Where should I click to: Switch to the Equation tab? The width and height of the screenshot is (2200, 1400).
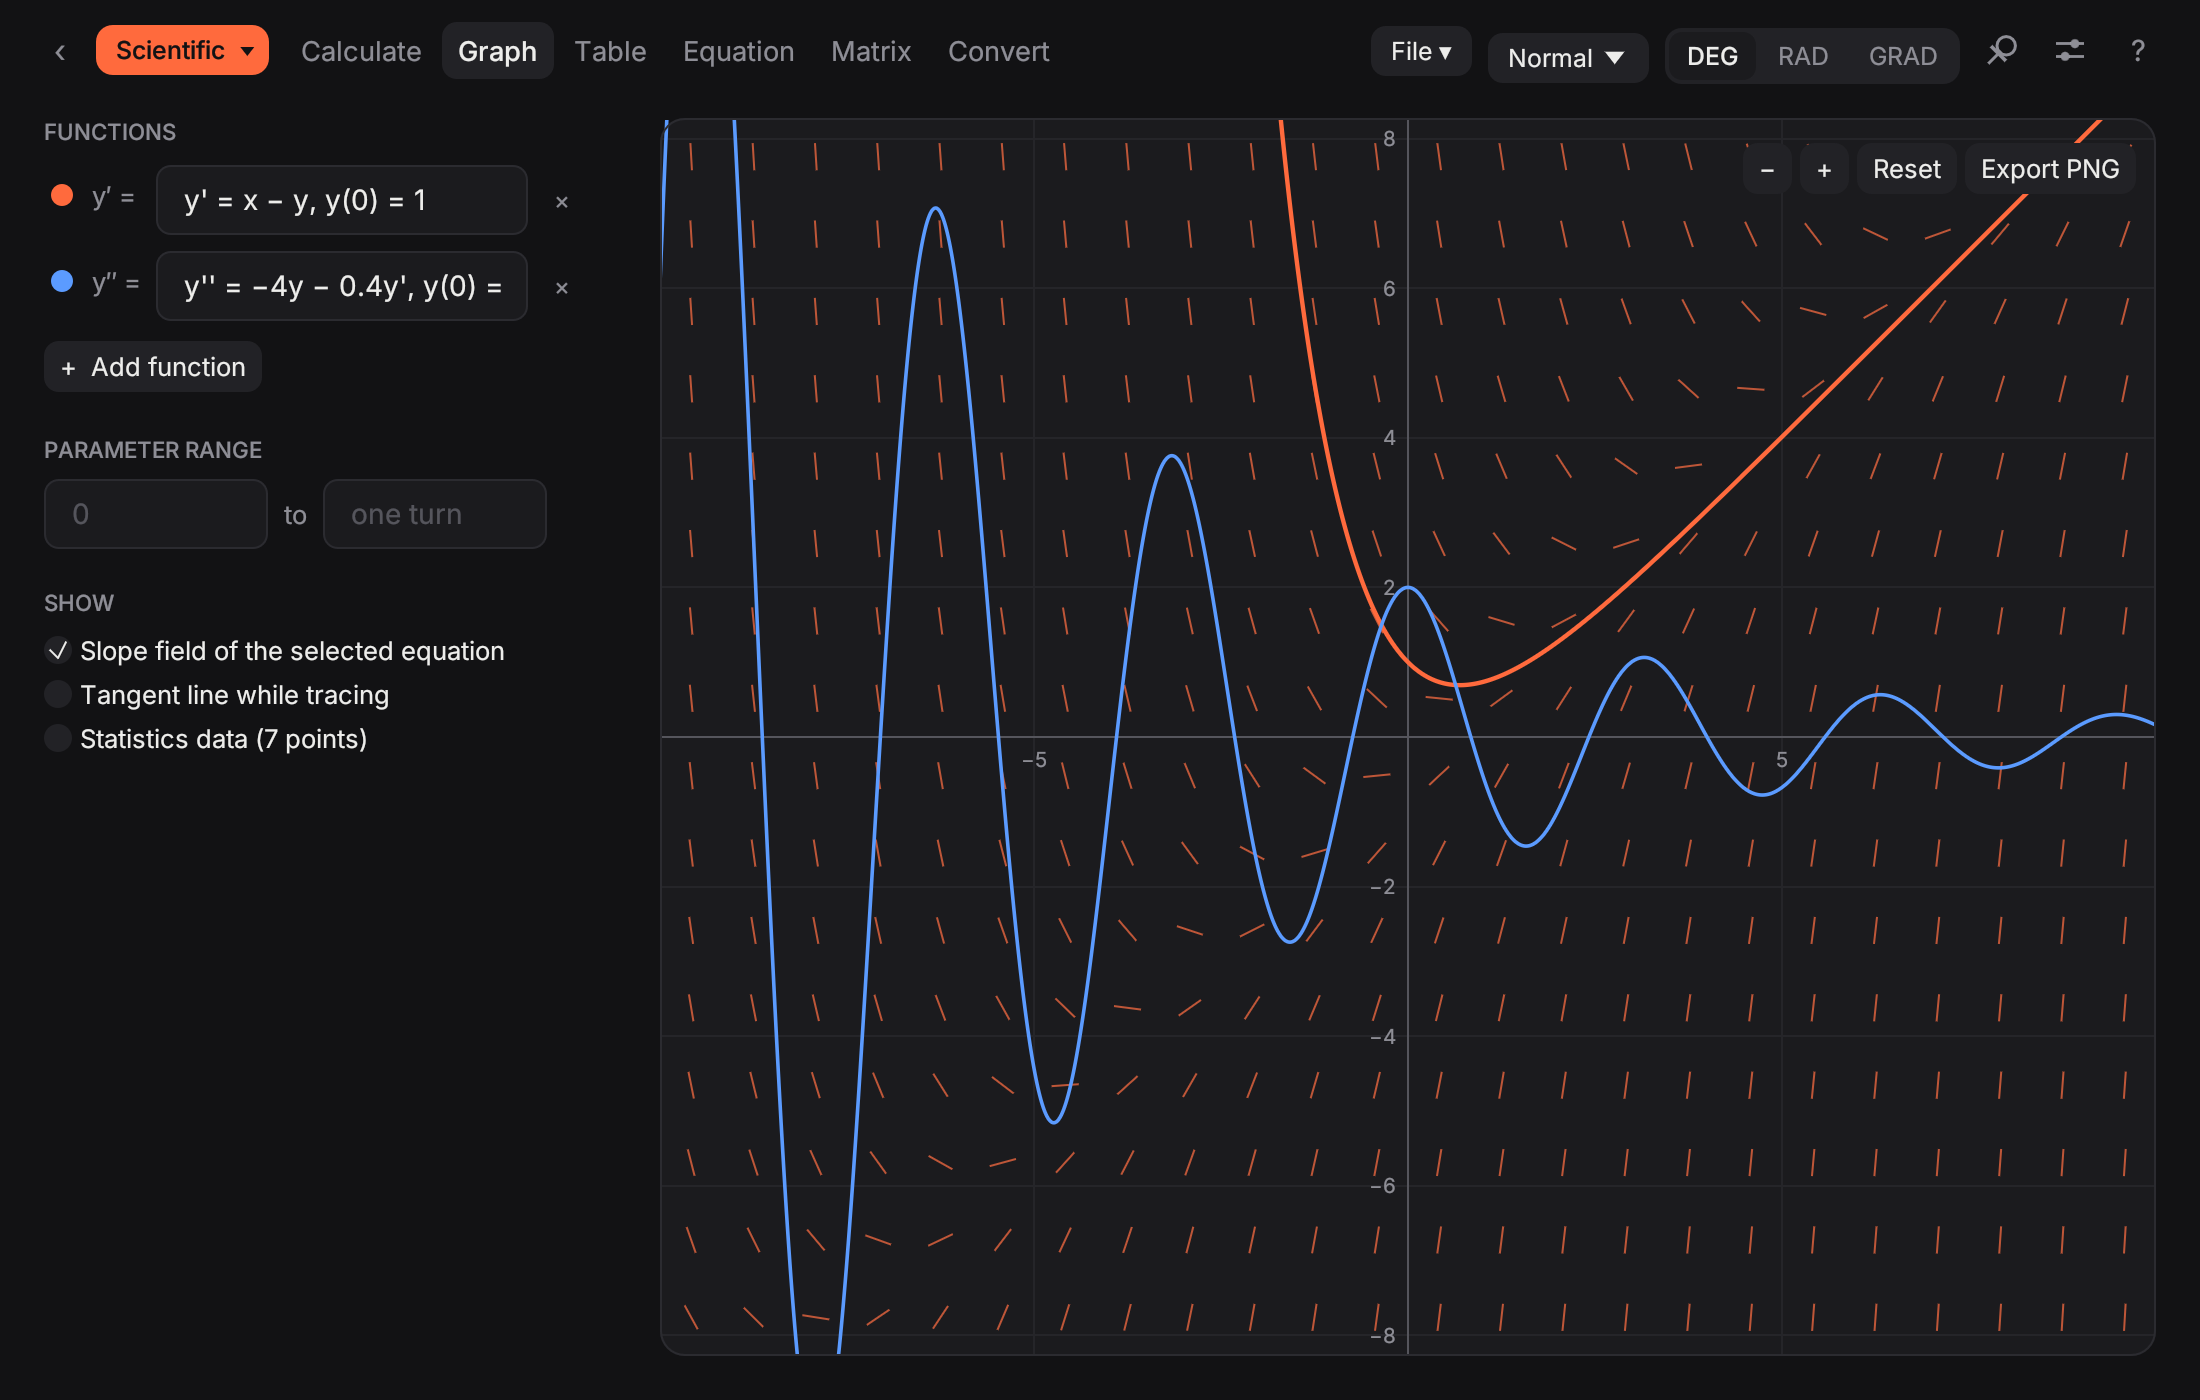tap(738, 51)
